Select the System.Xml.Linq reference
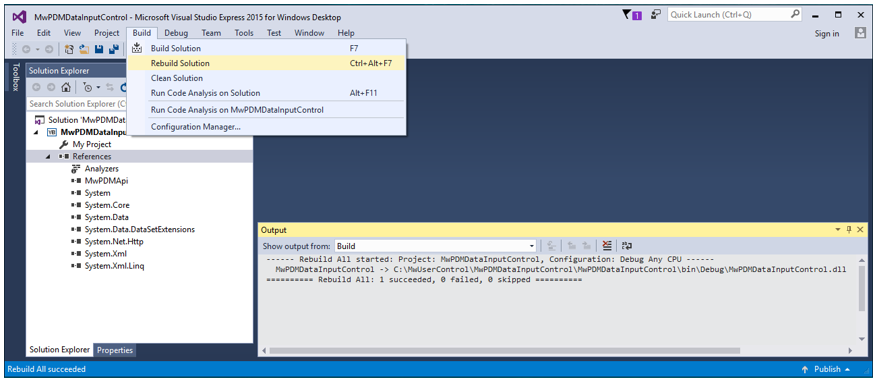Image resolution: width=878 pixels, height=381 pixels. 115,266
